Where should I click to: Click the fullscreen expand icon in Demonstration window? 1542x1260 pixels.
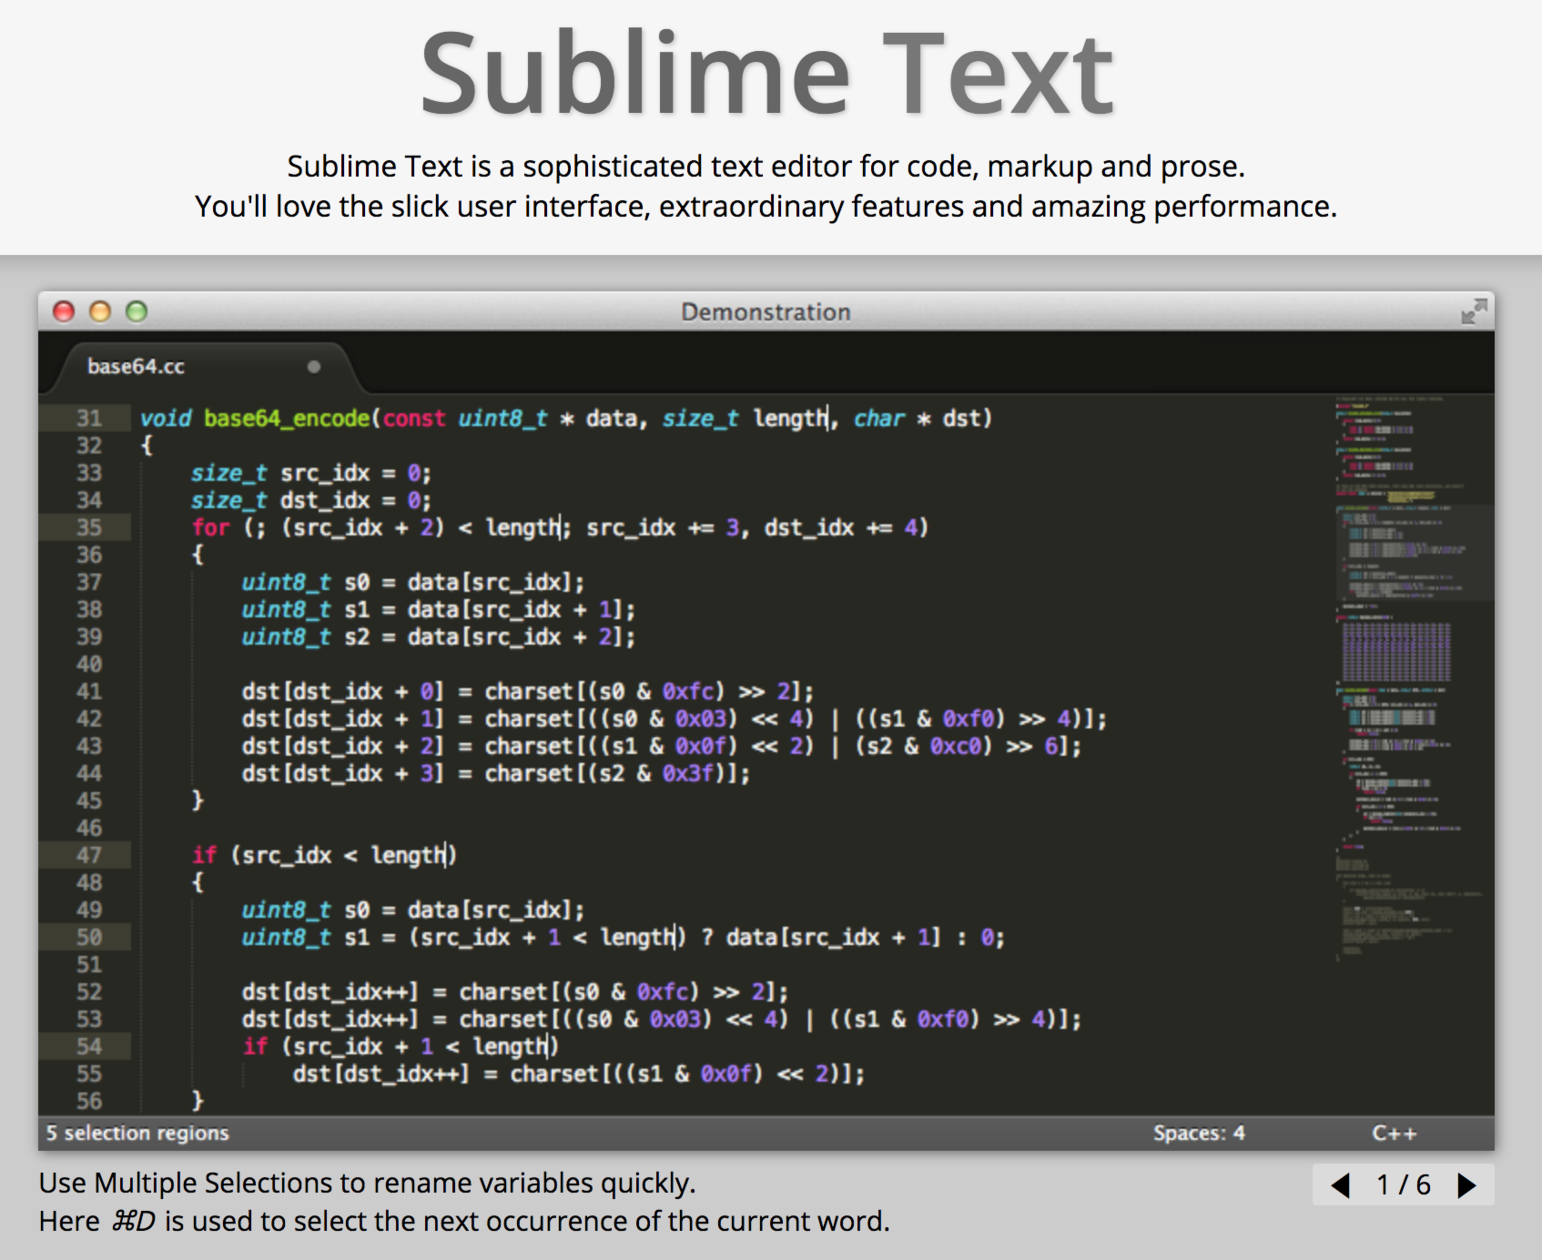pyautogui.click(x=1473, y=312)
